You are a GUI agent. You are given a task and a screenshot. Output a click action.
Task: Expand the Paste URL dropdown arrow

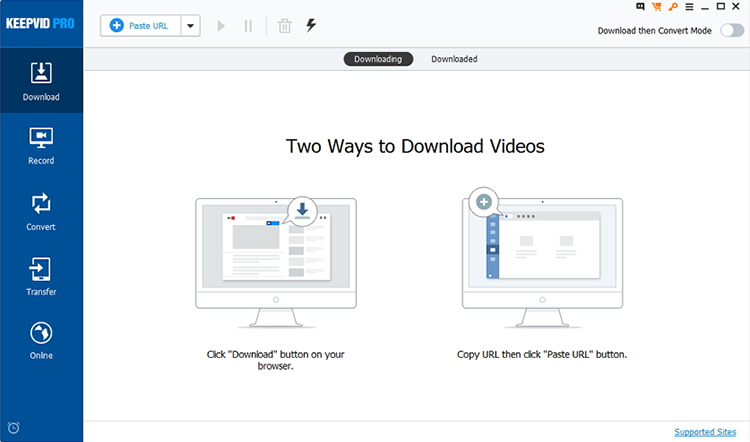click(x=190, y=26)
